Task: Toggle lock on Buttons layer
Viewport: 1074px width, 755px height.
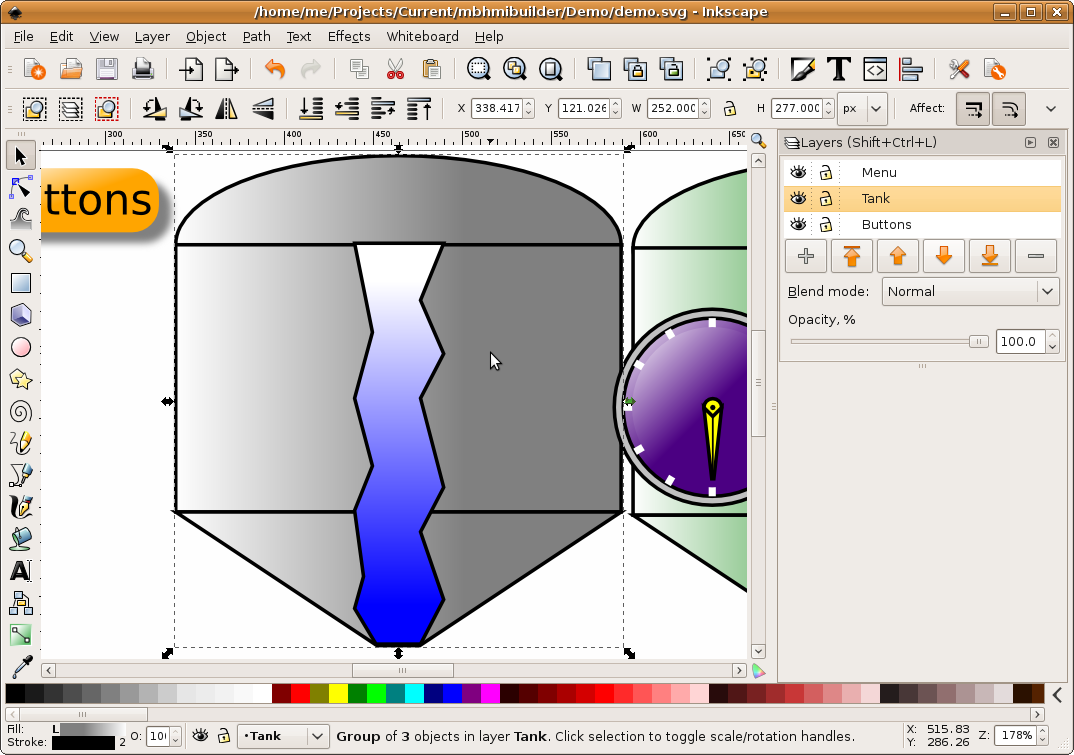Action: (825, 224)
